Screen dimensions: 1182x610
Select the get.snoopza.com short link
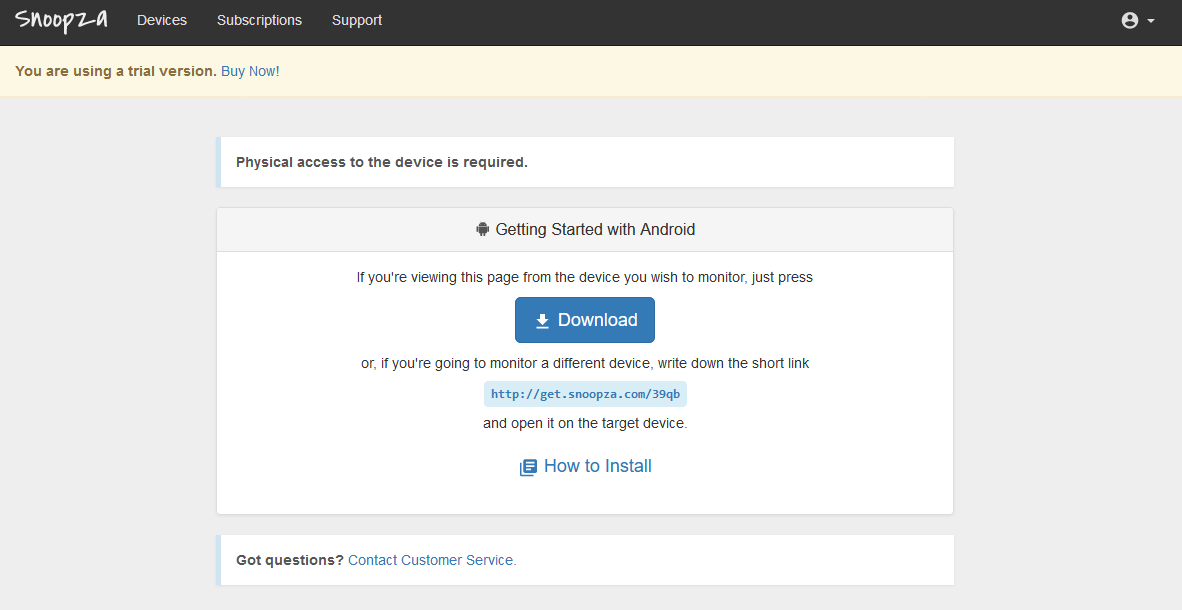tap(585, 394)
